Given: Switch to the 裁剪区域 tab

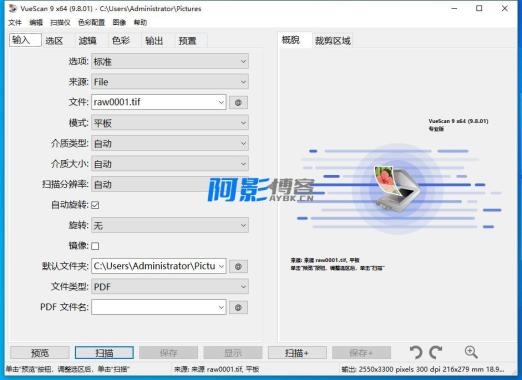Looking at the screenshot, I should (332, 41).
